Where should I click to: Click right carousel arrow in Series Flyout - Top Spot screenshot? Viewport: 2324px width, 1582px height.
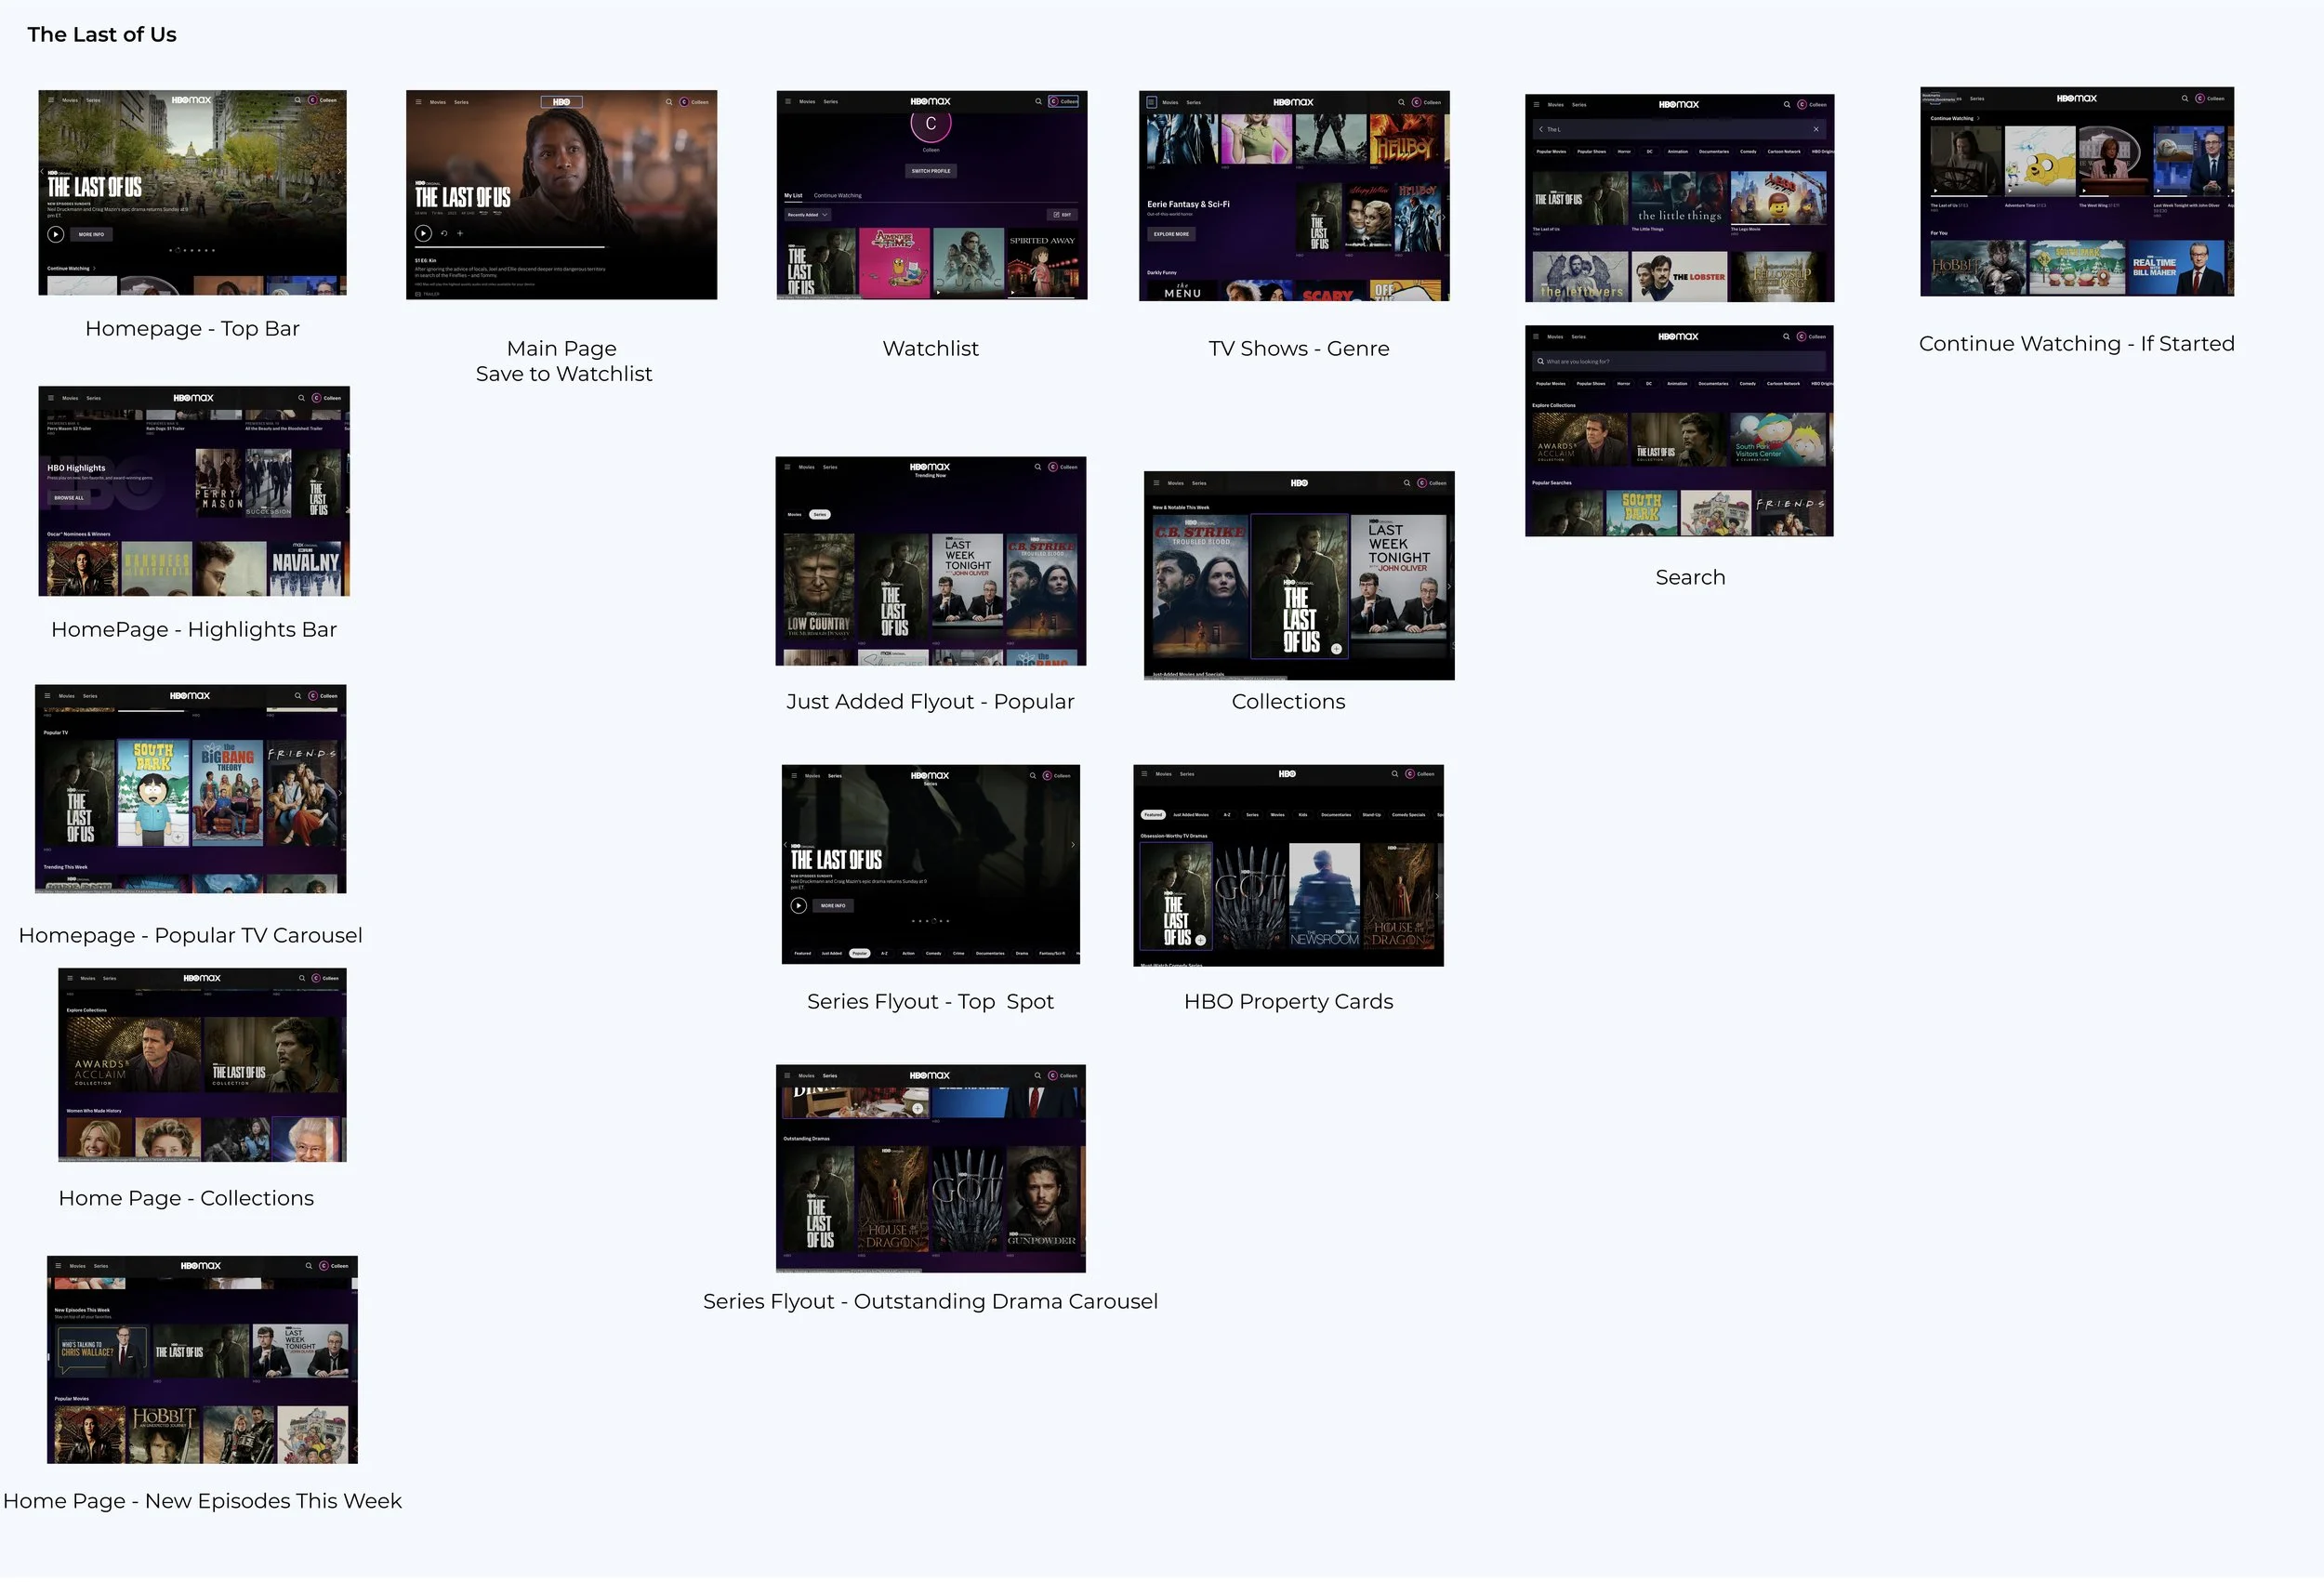click(1073, 847)
